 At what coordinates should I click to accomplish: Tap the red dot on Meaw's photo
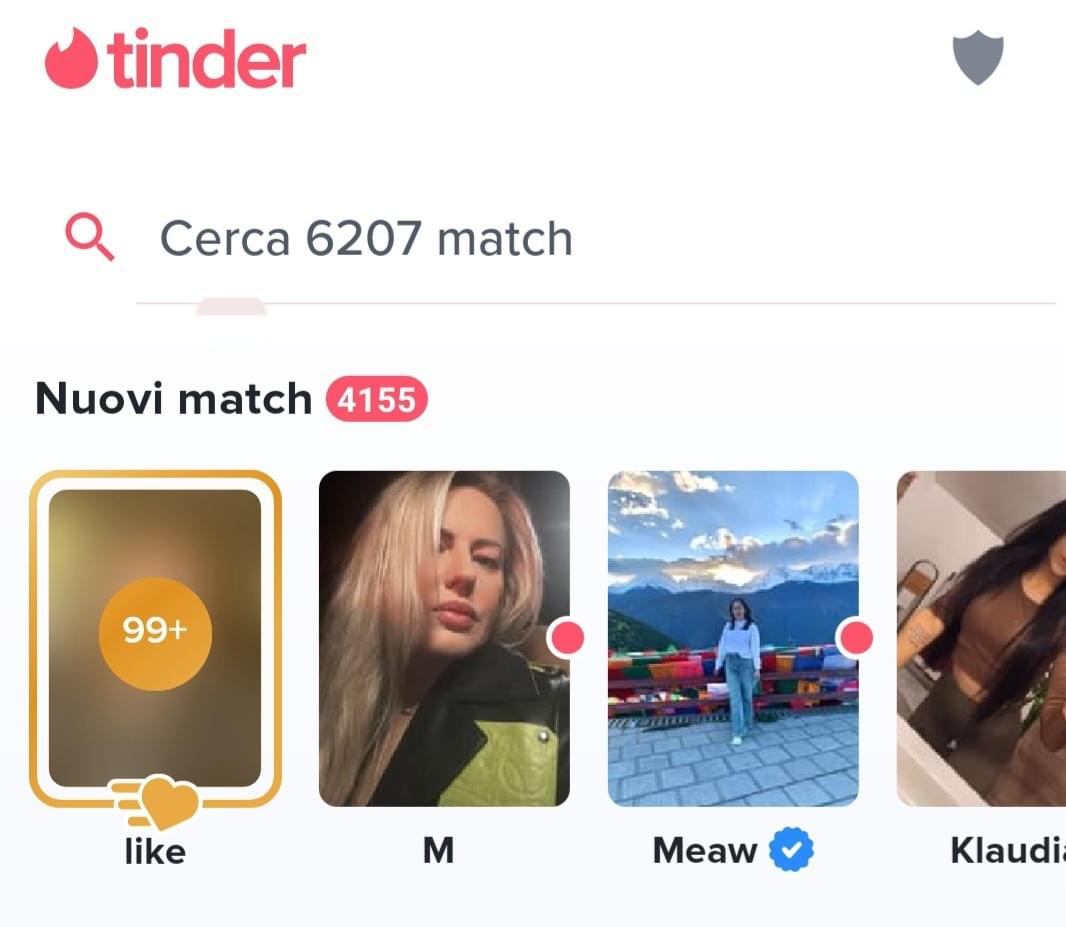tap(855, 638)
